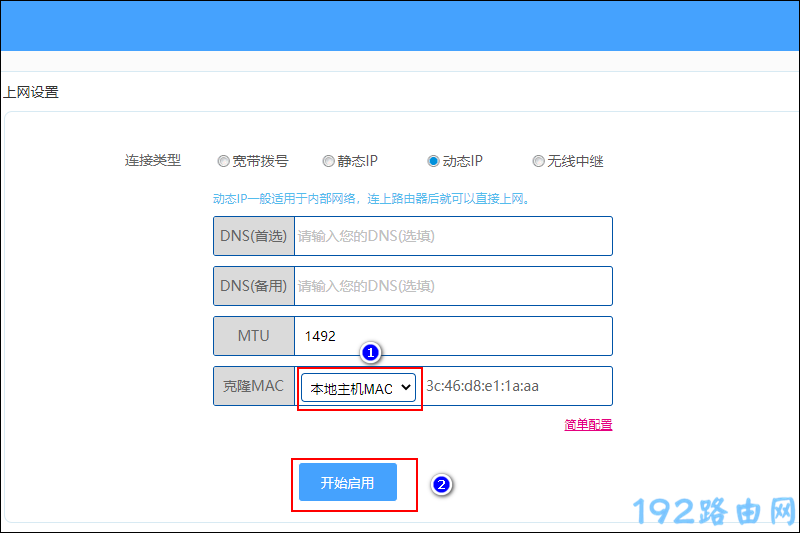Click the 连接类型 label text
The width and height of the screenshot is (800, 533).
(x=152, y=160)
